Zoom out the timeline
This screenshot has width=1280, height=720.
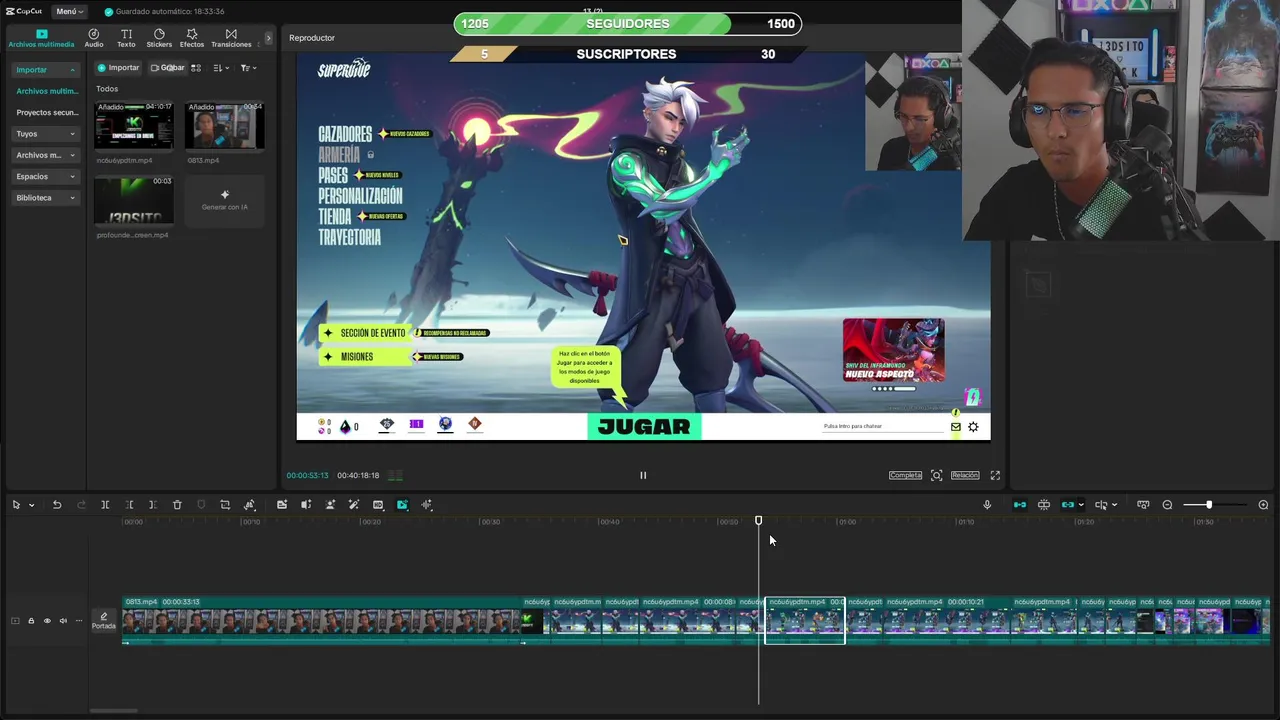1167,505
